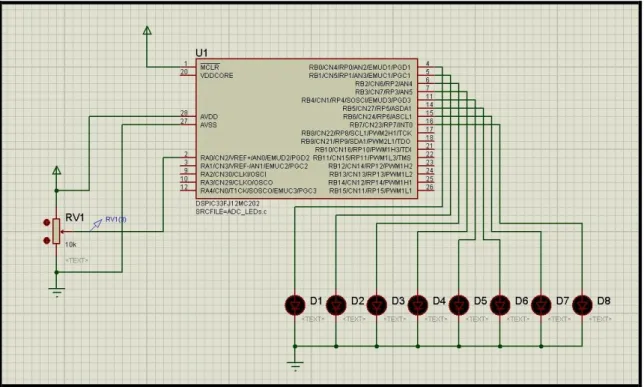Click the MCLR pin label

pyautogui.click(x=210, y=67)
